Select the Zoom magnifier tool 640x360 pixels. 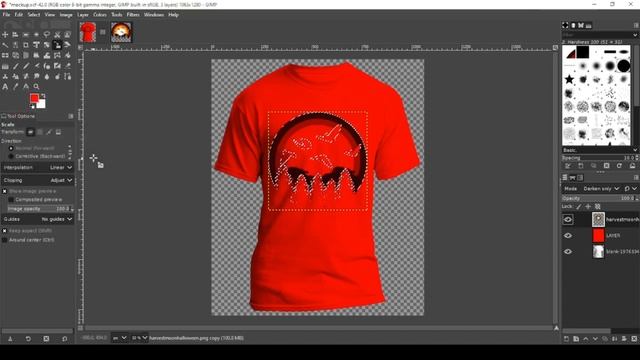(36, 87)
